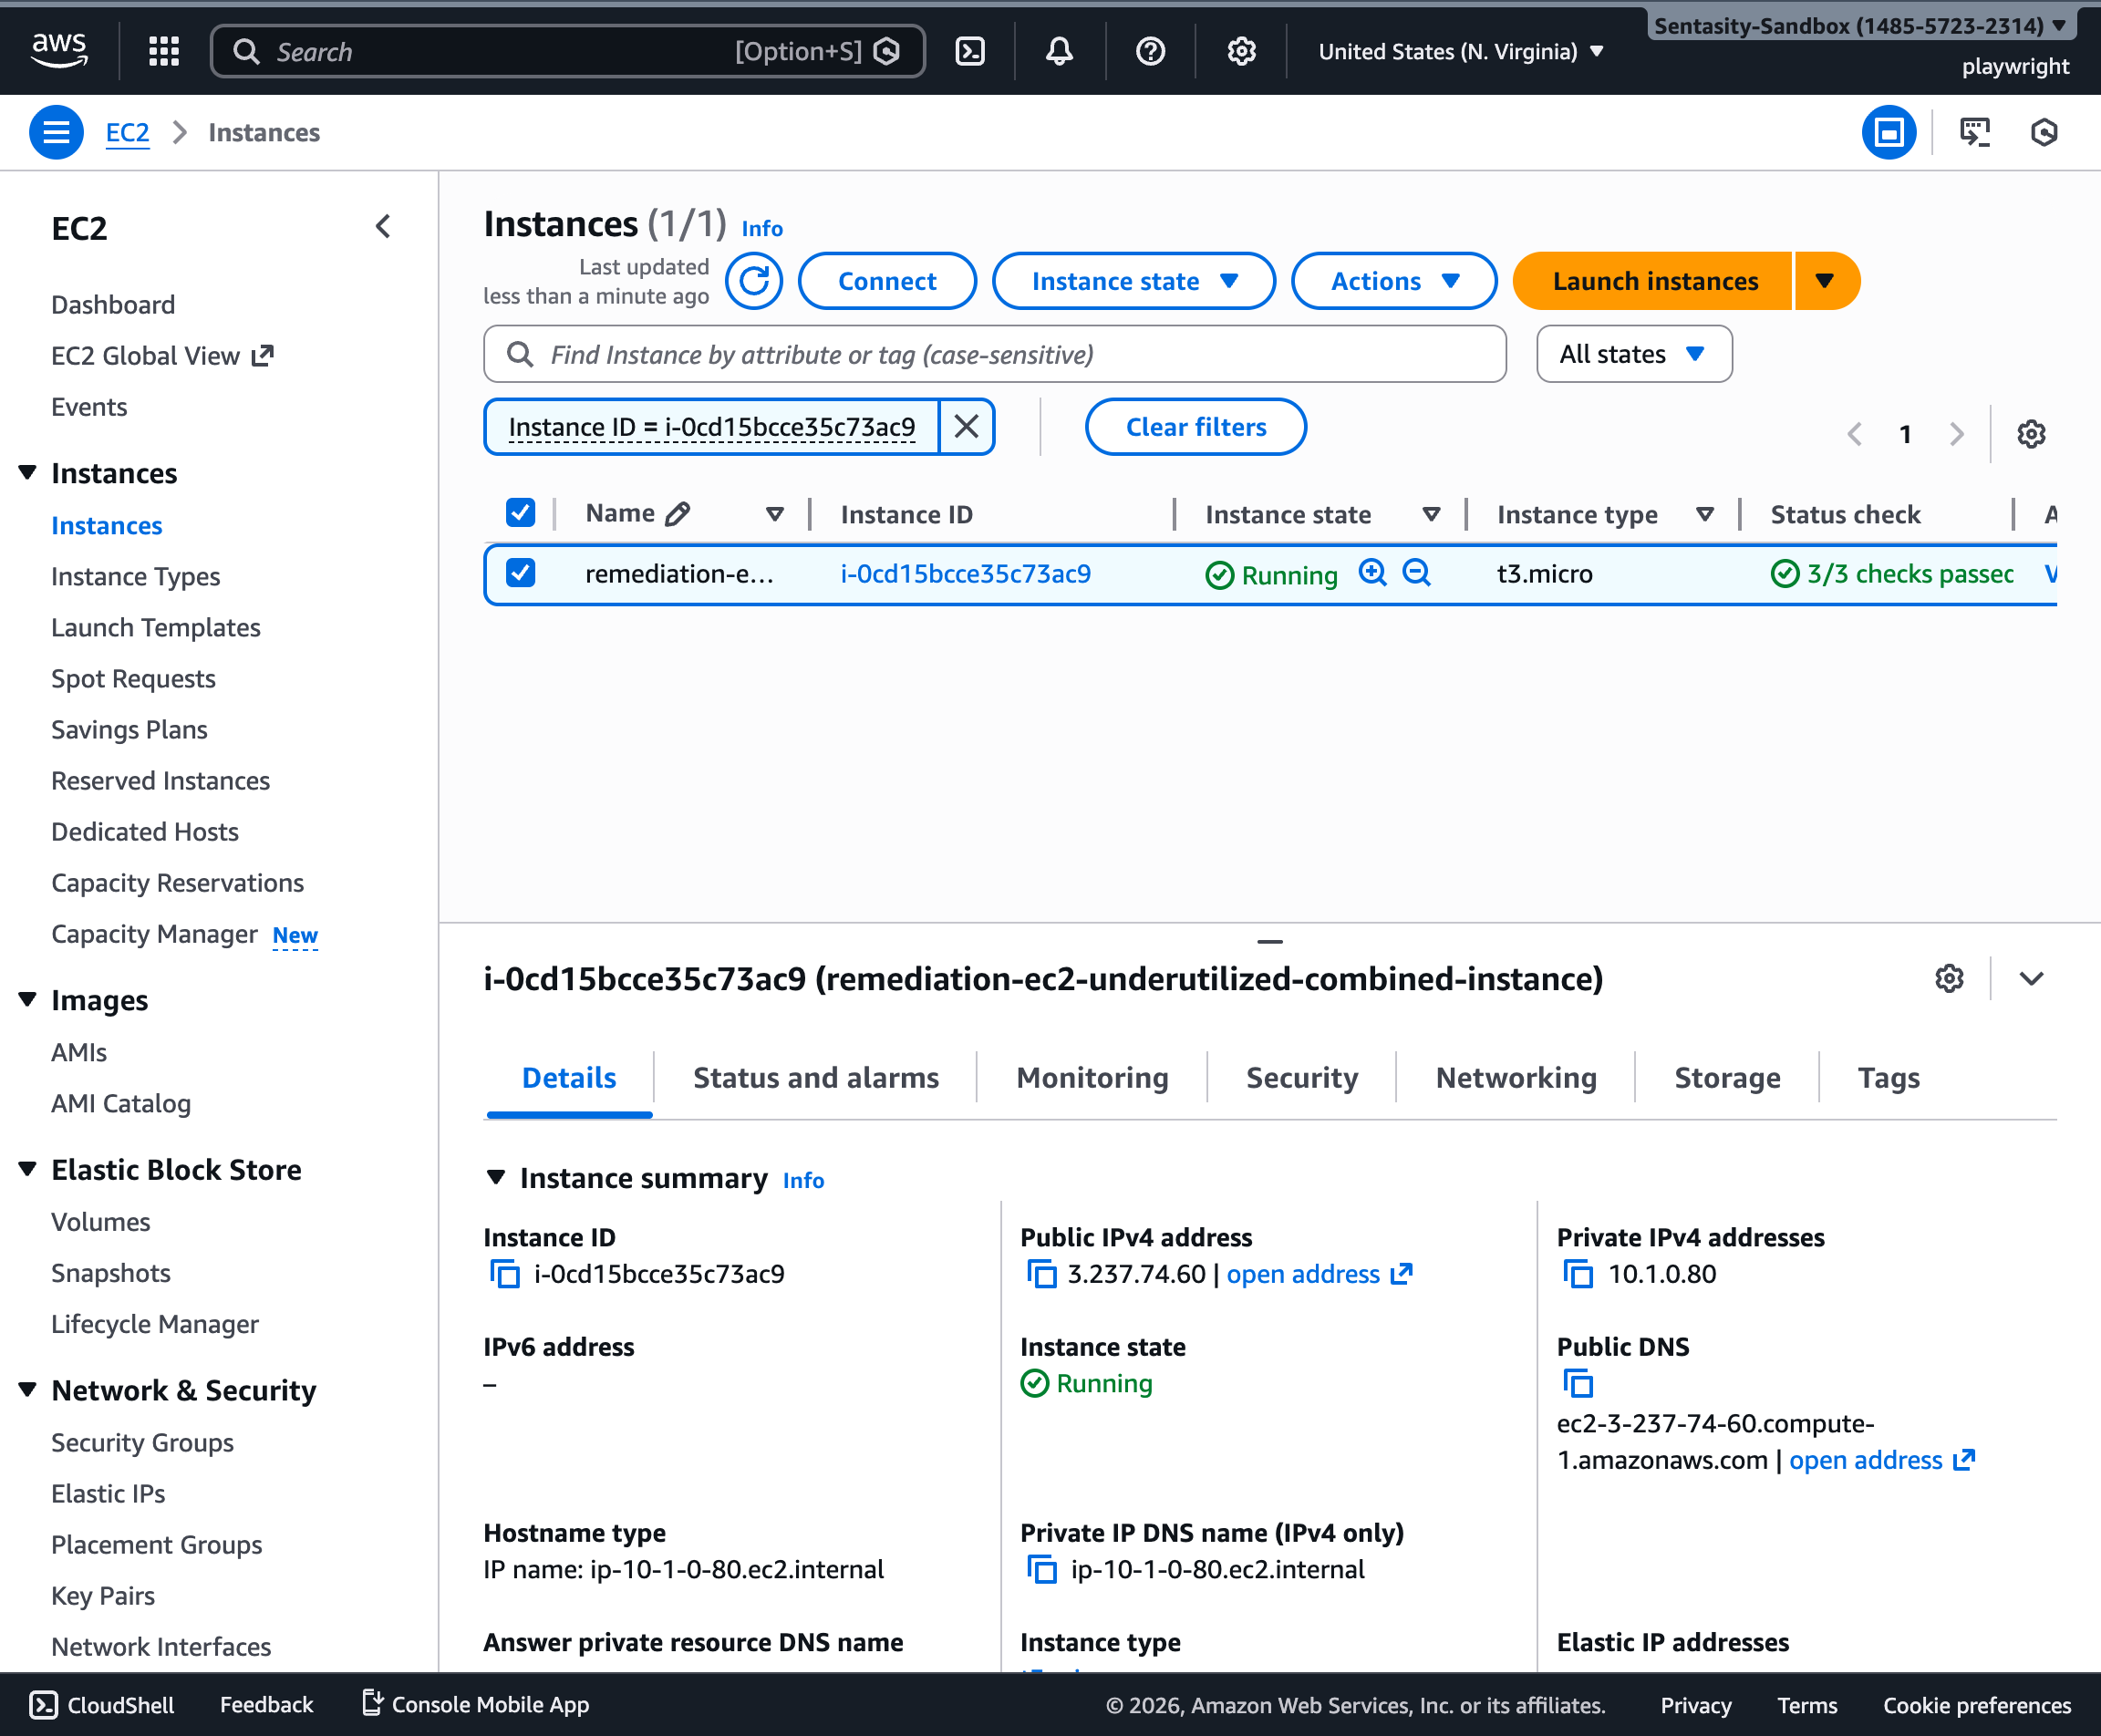The image size is (2101, 1736).
Task: Select all instances with the header checkbox
Action: pyautogui.click(x=521, y=512)
